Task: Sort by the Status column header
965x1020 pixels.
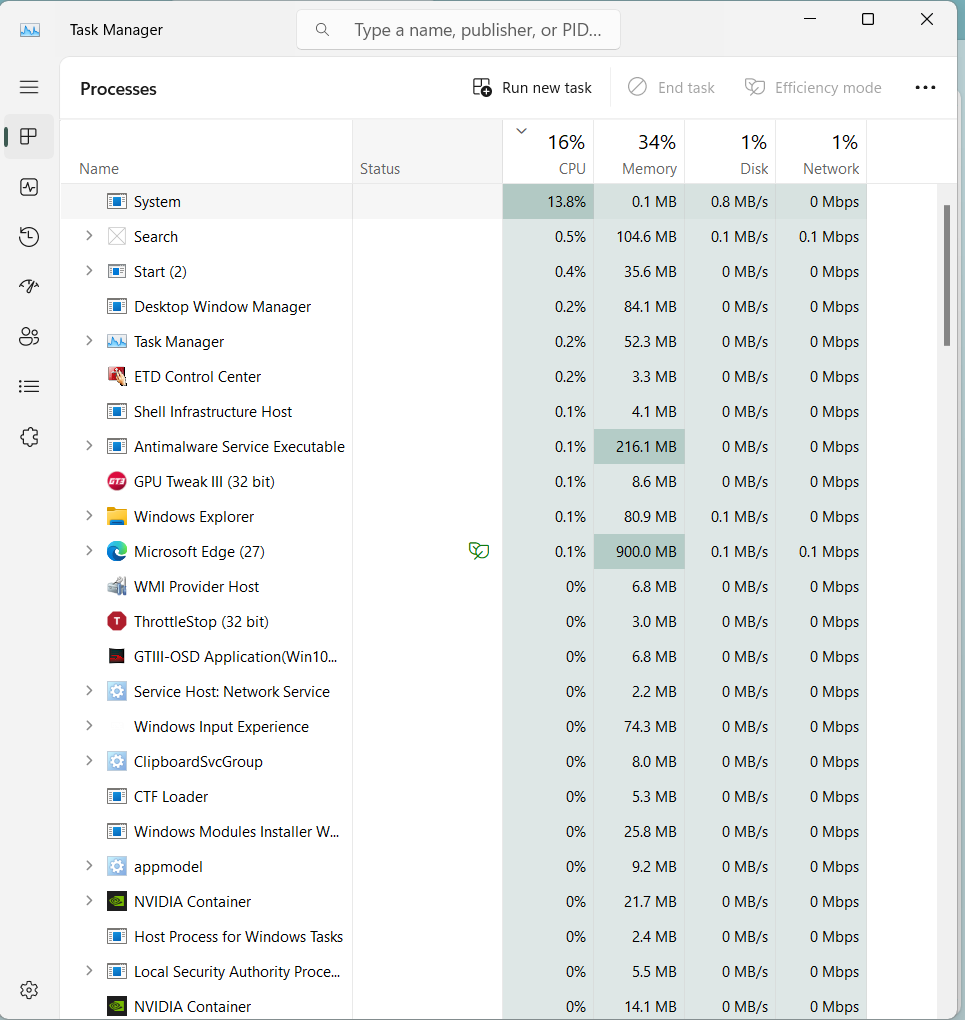Action: click(428, 152)
